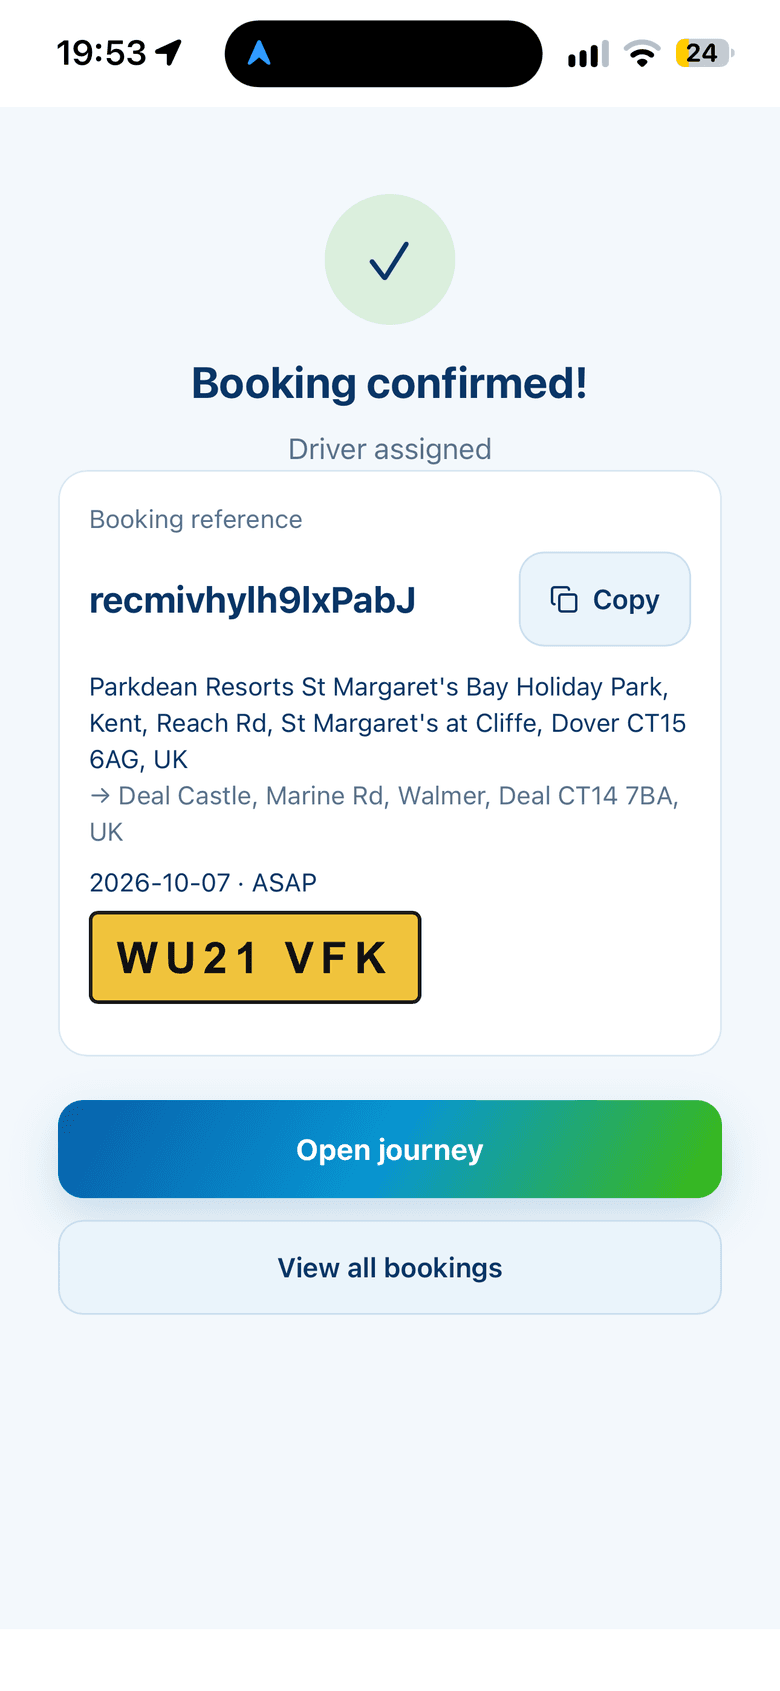Tap the copy icon beside booking reference
Screen dimensions: 780x1691
tap(564, 599)
